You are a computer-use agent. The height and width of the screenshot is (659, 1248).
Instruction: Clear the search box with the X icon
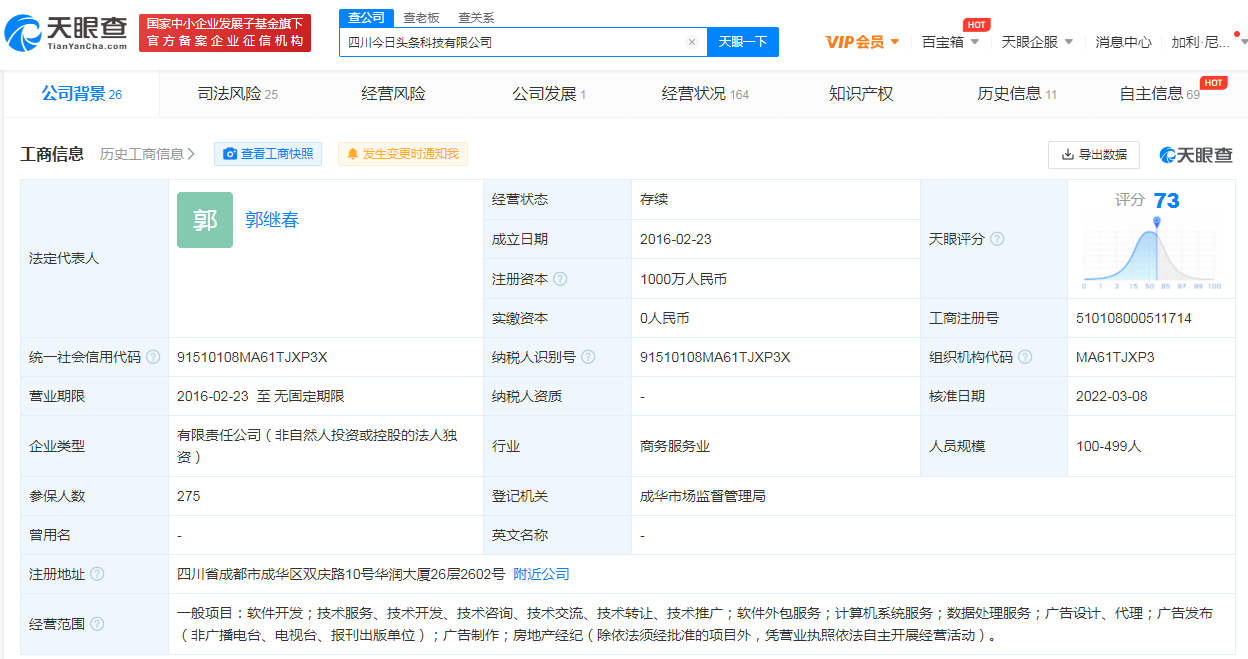click(691, 42)
